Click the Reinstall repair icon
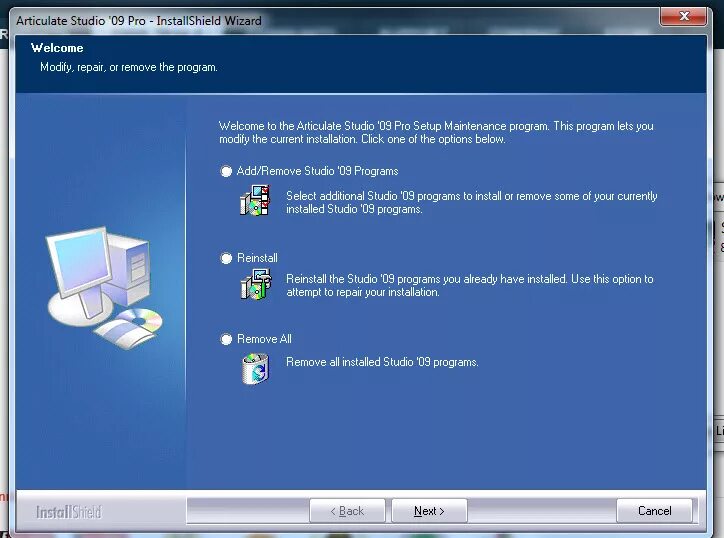This screenshot has height=538, width=724. (x=256, y=284)
